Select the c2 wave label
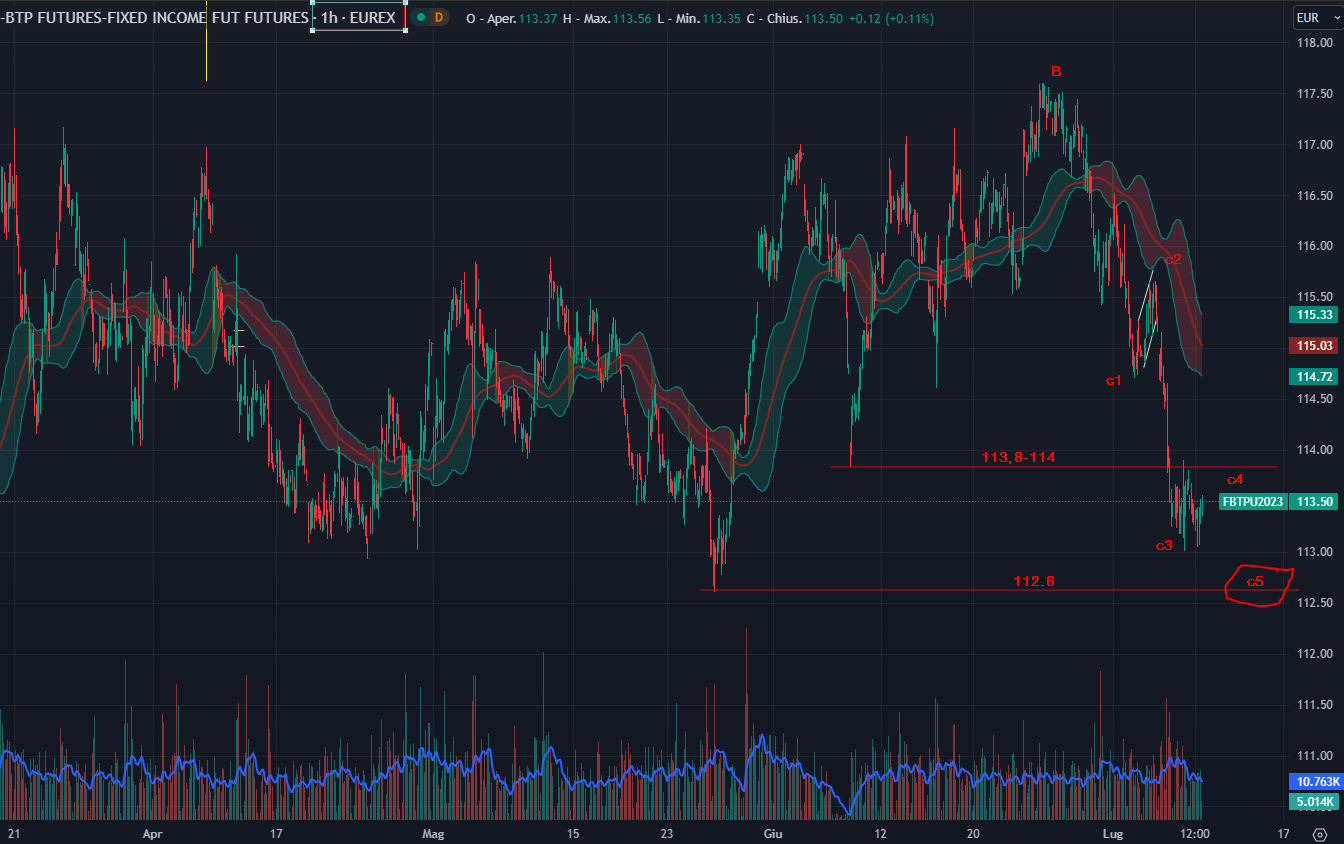 pos(1173,259)
